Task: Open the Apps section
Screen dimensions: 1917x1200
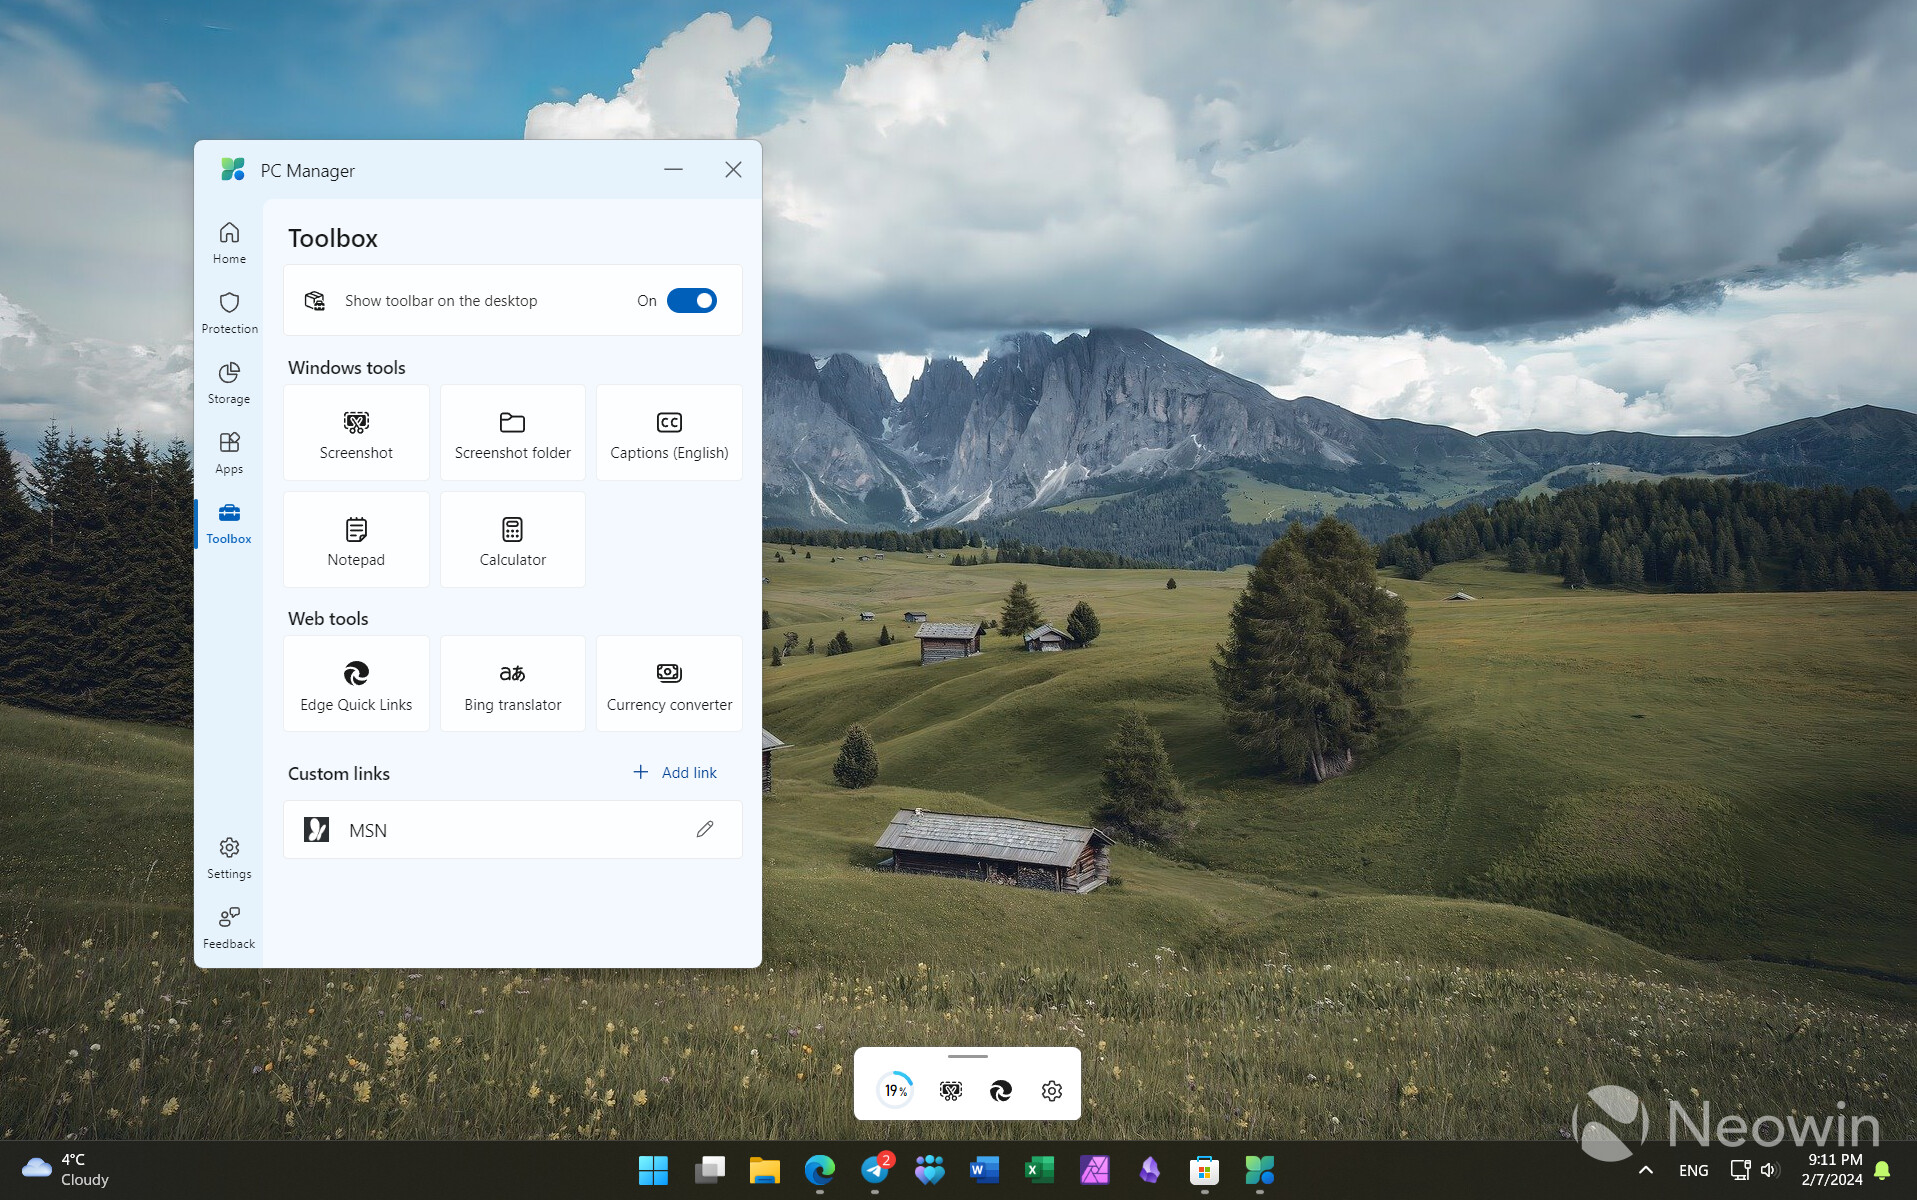Action: 229,453
